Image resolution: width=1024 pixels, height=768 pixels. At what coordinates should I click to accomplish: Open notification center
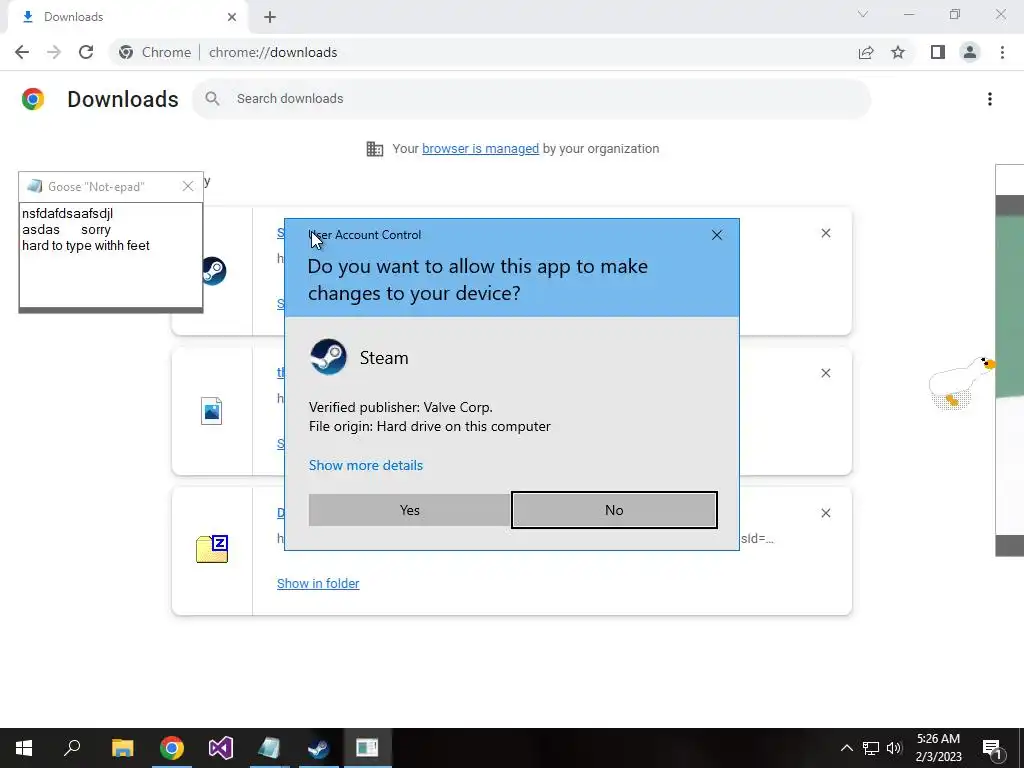pos(993,748)
